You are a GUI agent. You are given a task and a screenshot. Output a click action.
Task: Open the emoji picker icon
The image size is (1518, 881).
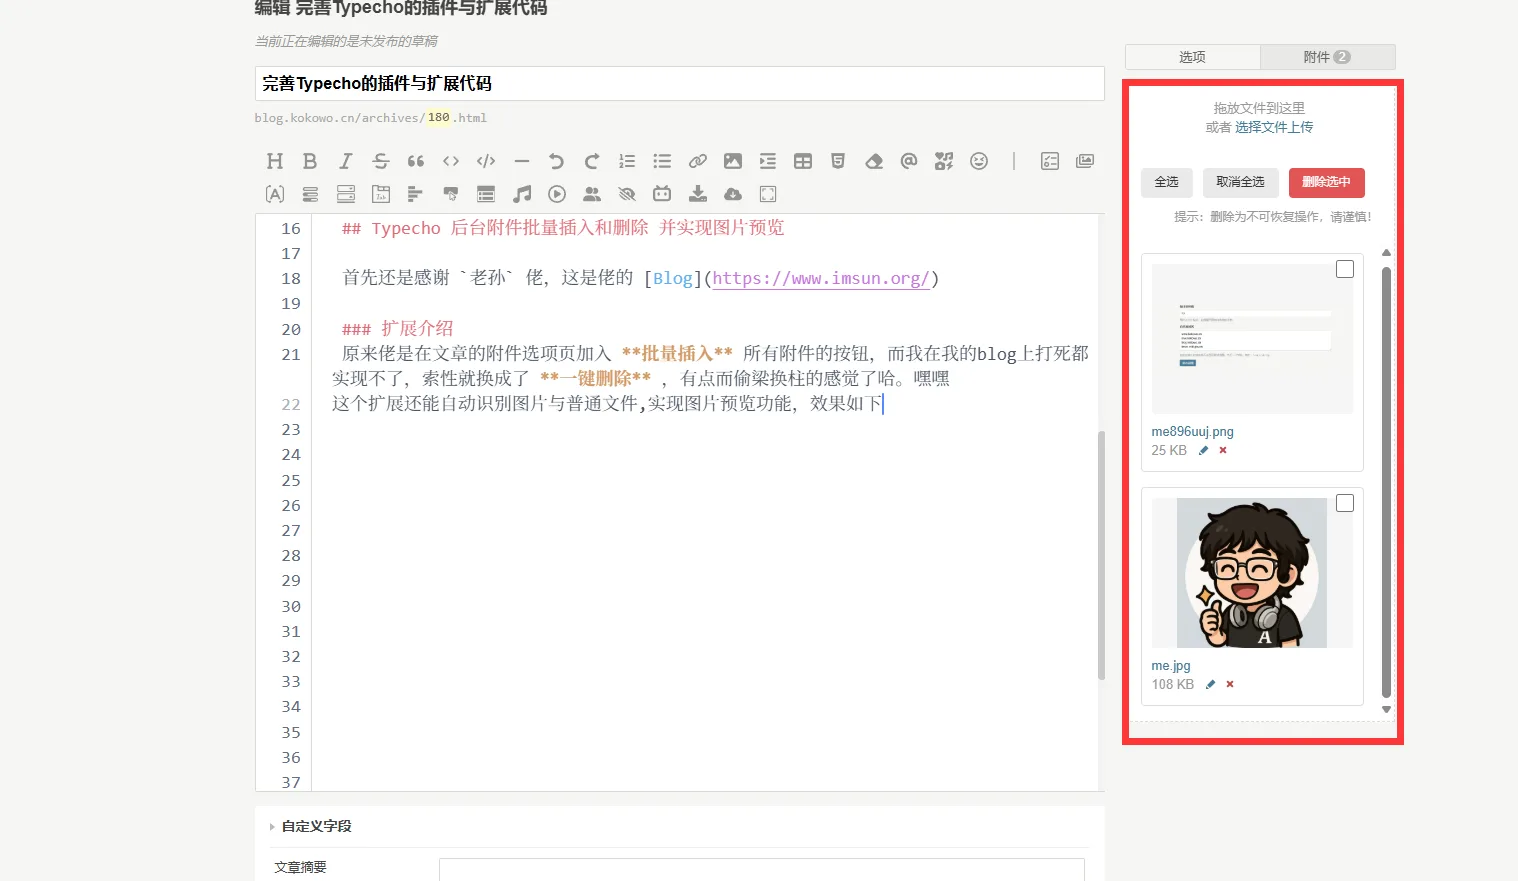coord(979,161)
